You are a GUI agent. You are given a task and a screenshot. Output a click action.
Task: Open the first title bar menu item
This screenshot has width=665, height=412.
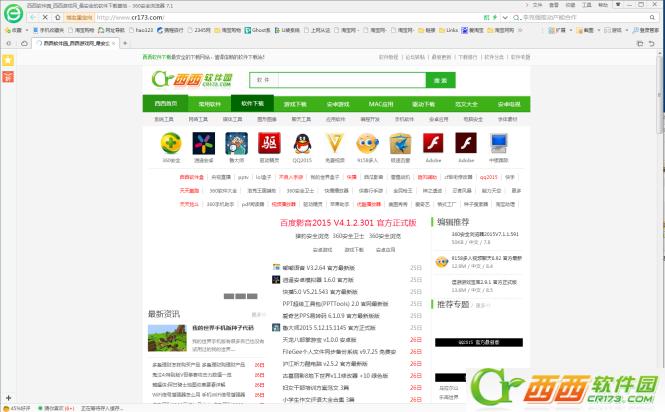coord(537,5)
